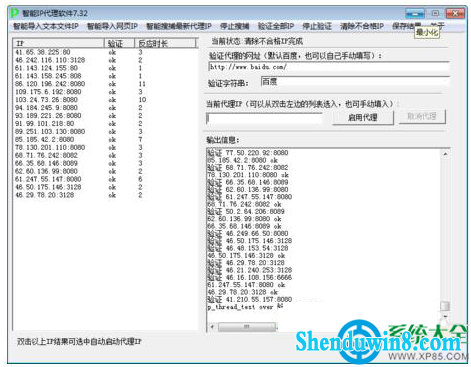
Task: Click reaction time 7 for 85.185.42.2:8080
Action: (140, 140)
